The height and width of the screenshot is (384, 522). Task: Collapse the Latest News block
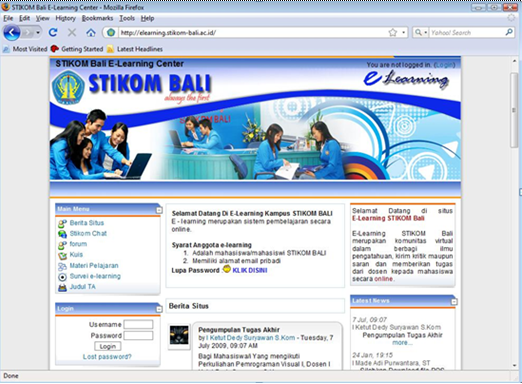coord(454,302)
